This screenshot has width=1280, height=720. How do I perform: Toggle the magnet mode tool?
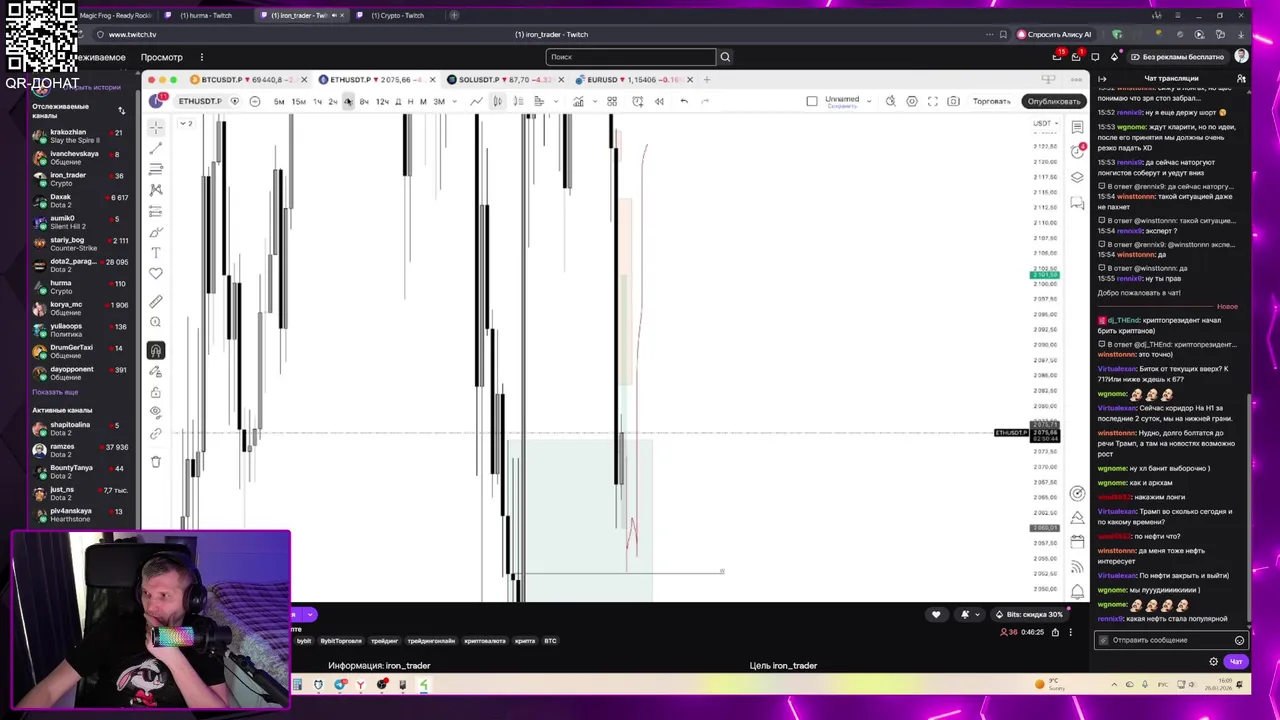[x=156, y=350]
